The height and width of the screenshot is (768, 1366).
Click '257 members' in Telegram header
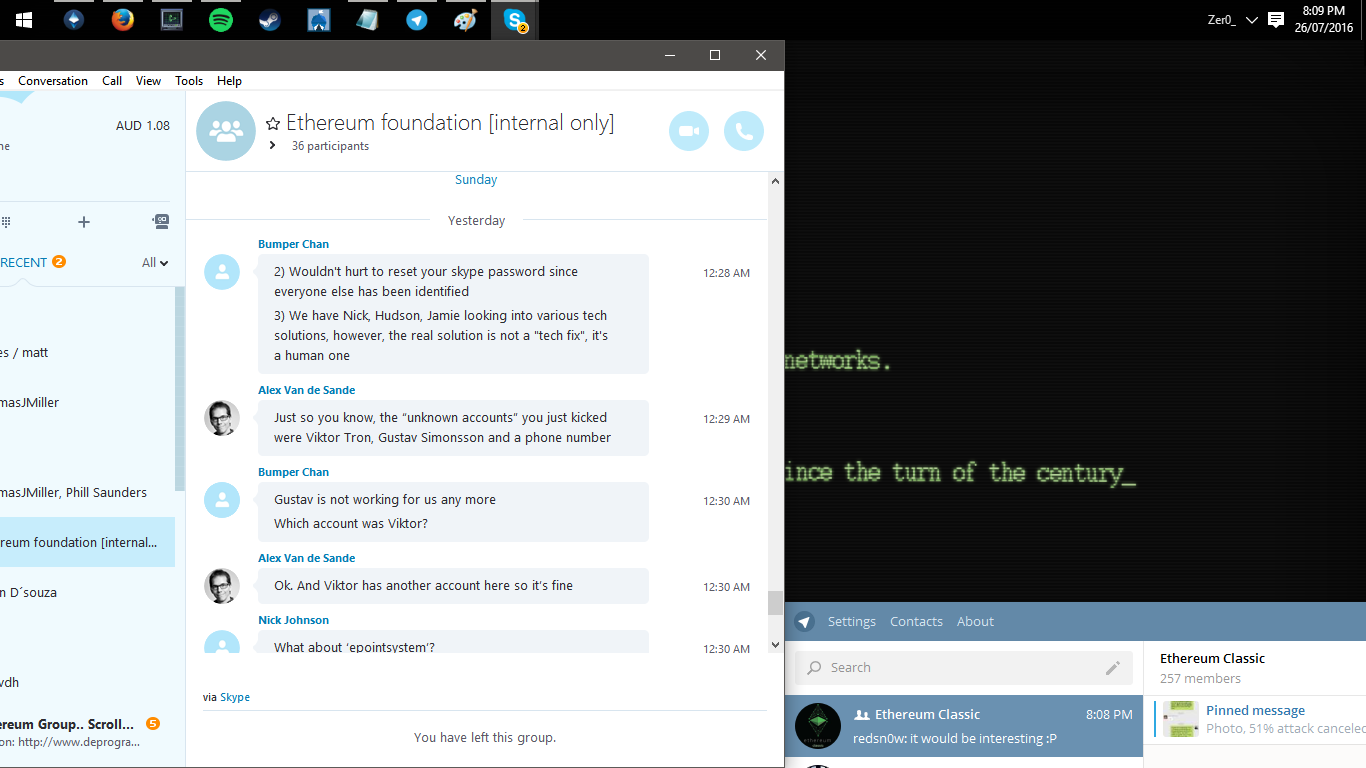pos(1200,679)
